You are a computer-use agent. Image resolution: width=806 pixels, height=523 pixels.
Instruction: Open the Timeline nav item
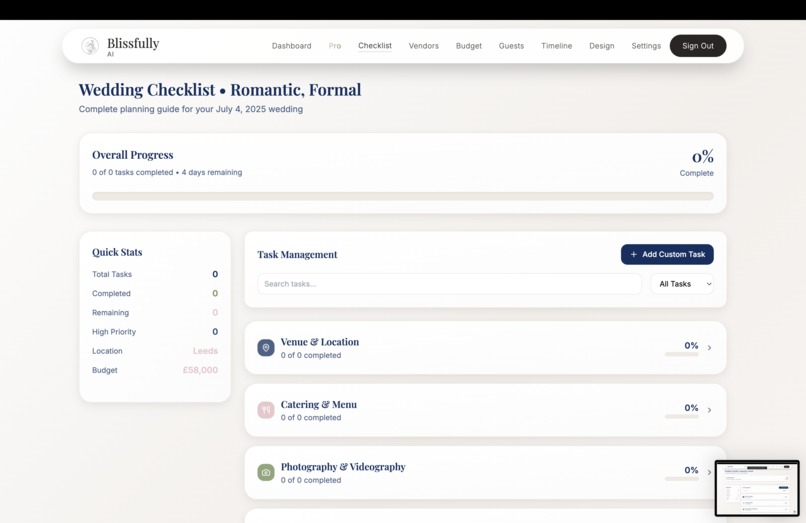(x=557, y=46)
